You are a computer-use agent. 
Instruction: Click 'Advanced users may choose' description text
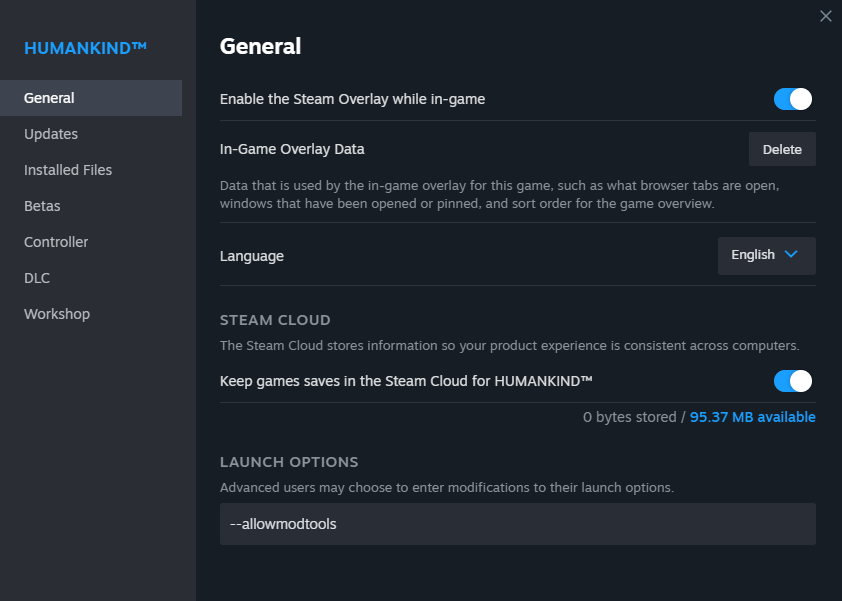click(447, 488)
